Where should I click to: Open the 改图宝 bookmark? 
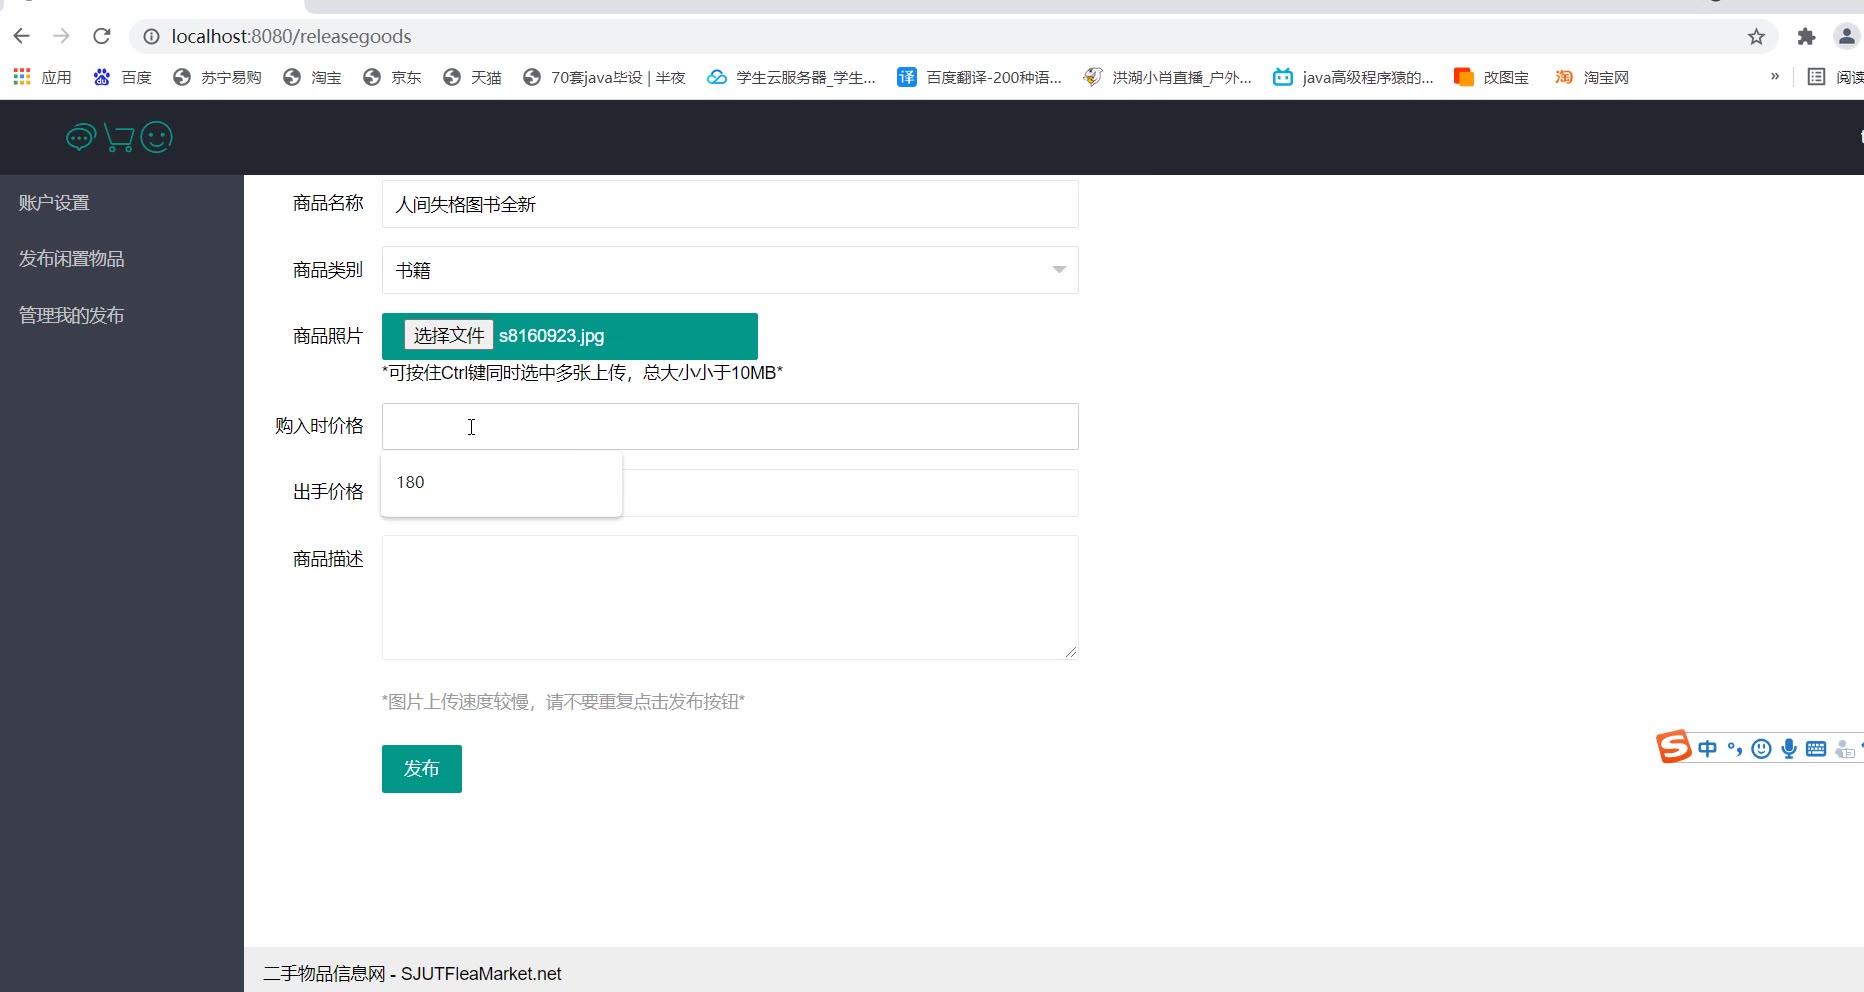coord(1491,77)
